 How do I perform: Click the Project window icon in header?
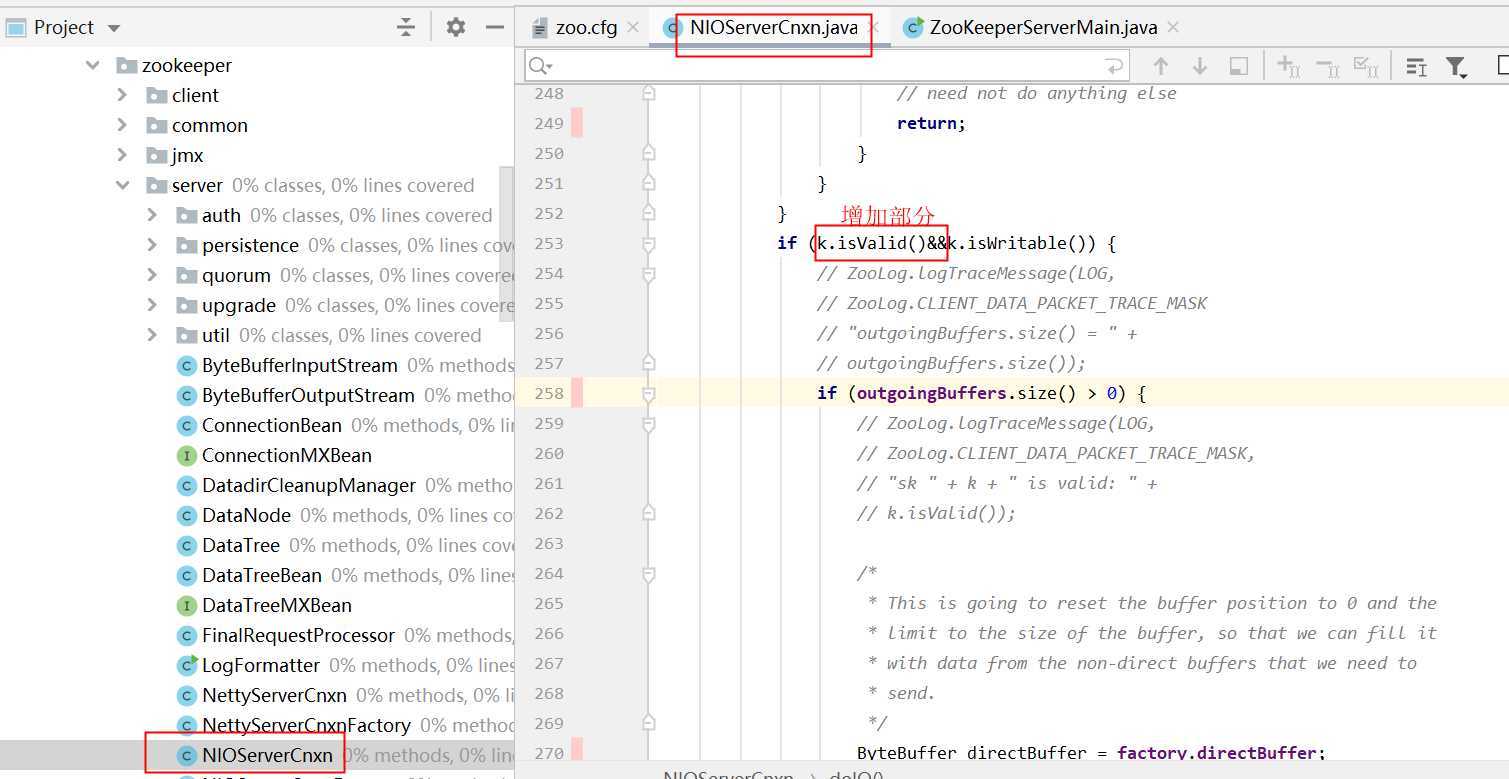point(15,27)
